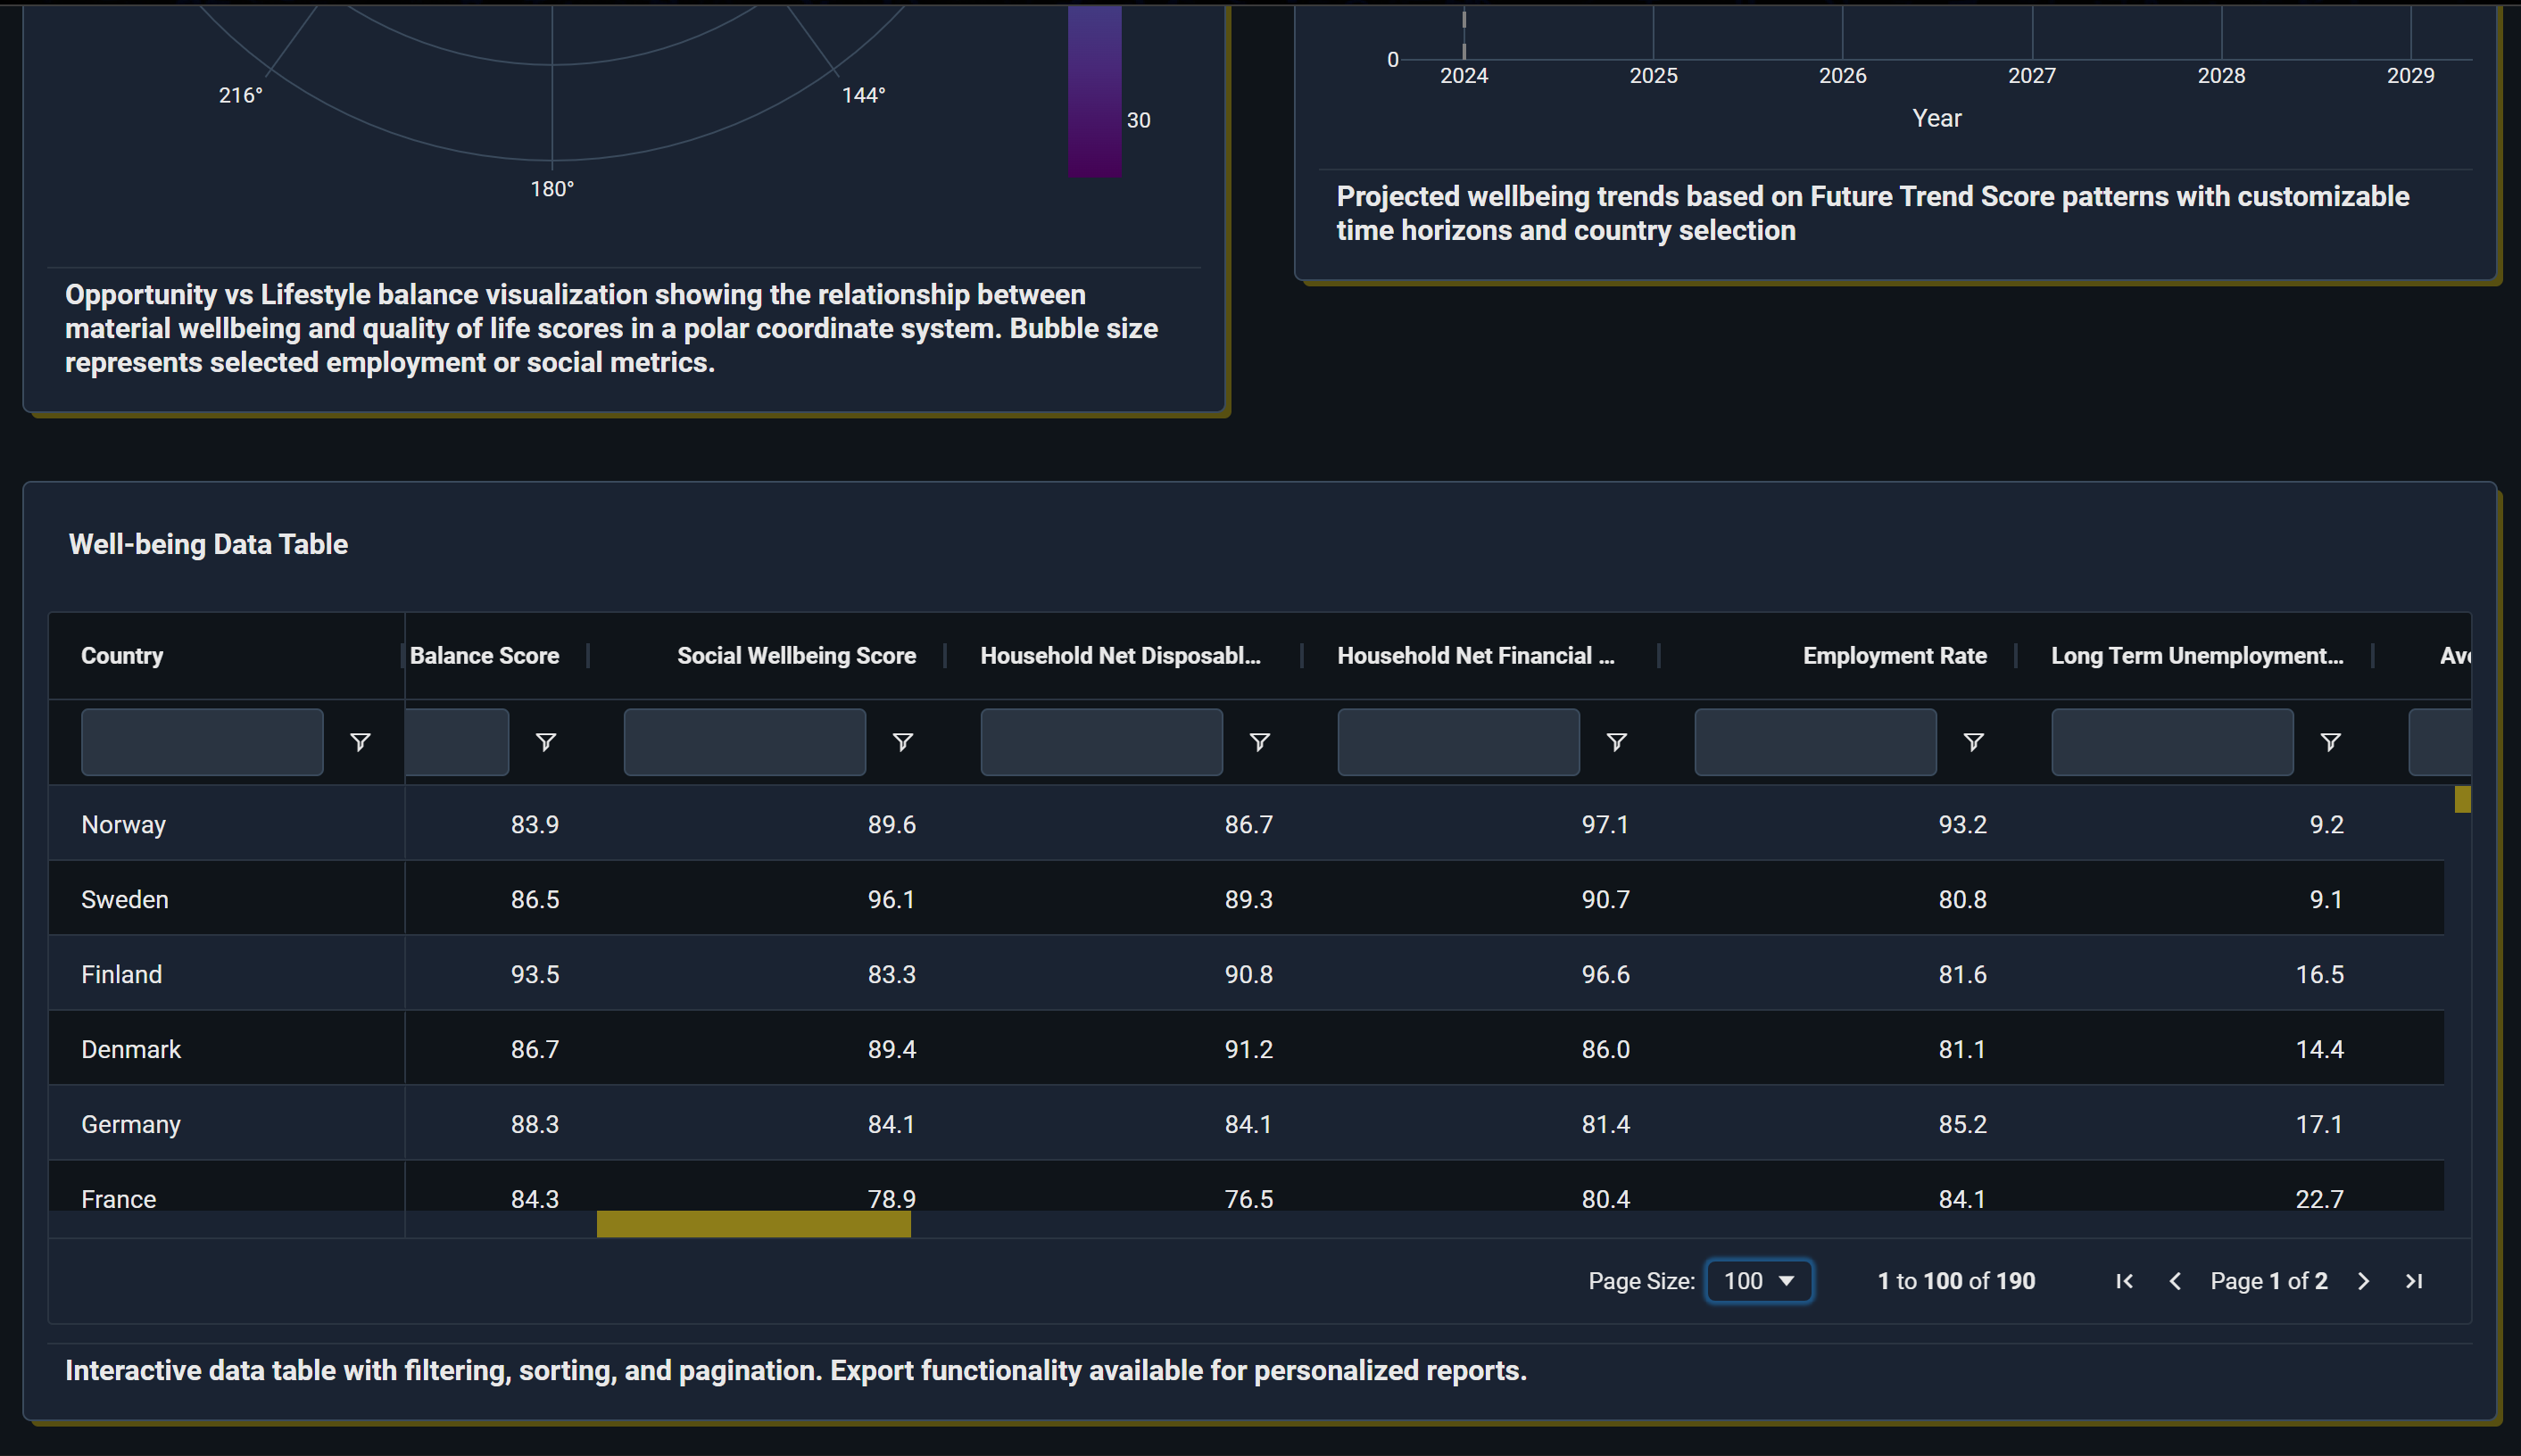Go to the last table page
This screenshot has width=2521, height=1456.
2414,1281
